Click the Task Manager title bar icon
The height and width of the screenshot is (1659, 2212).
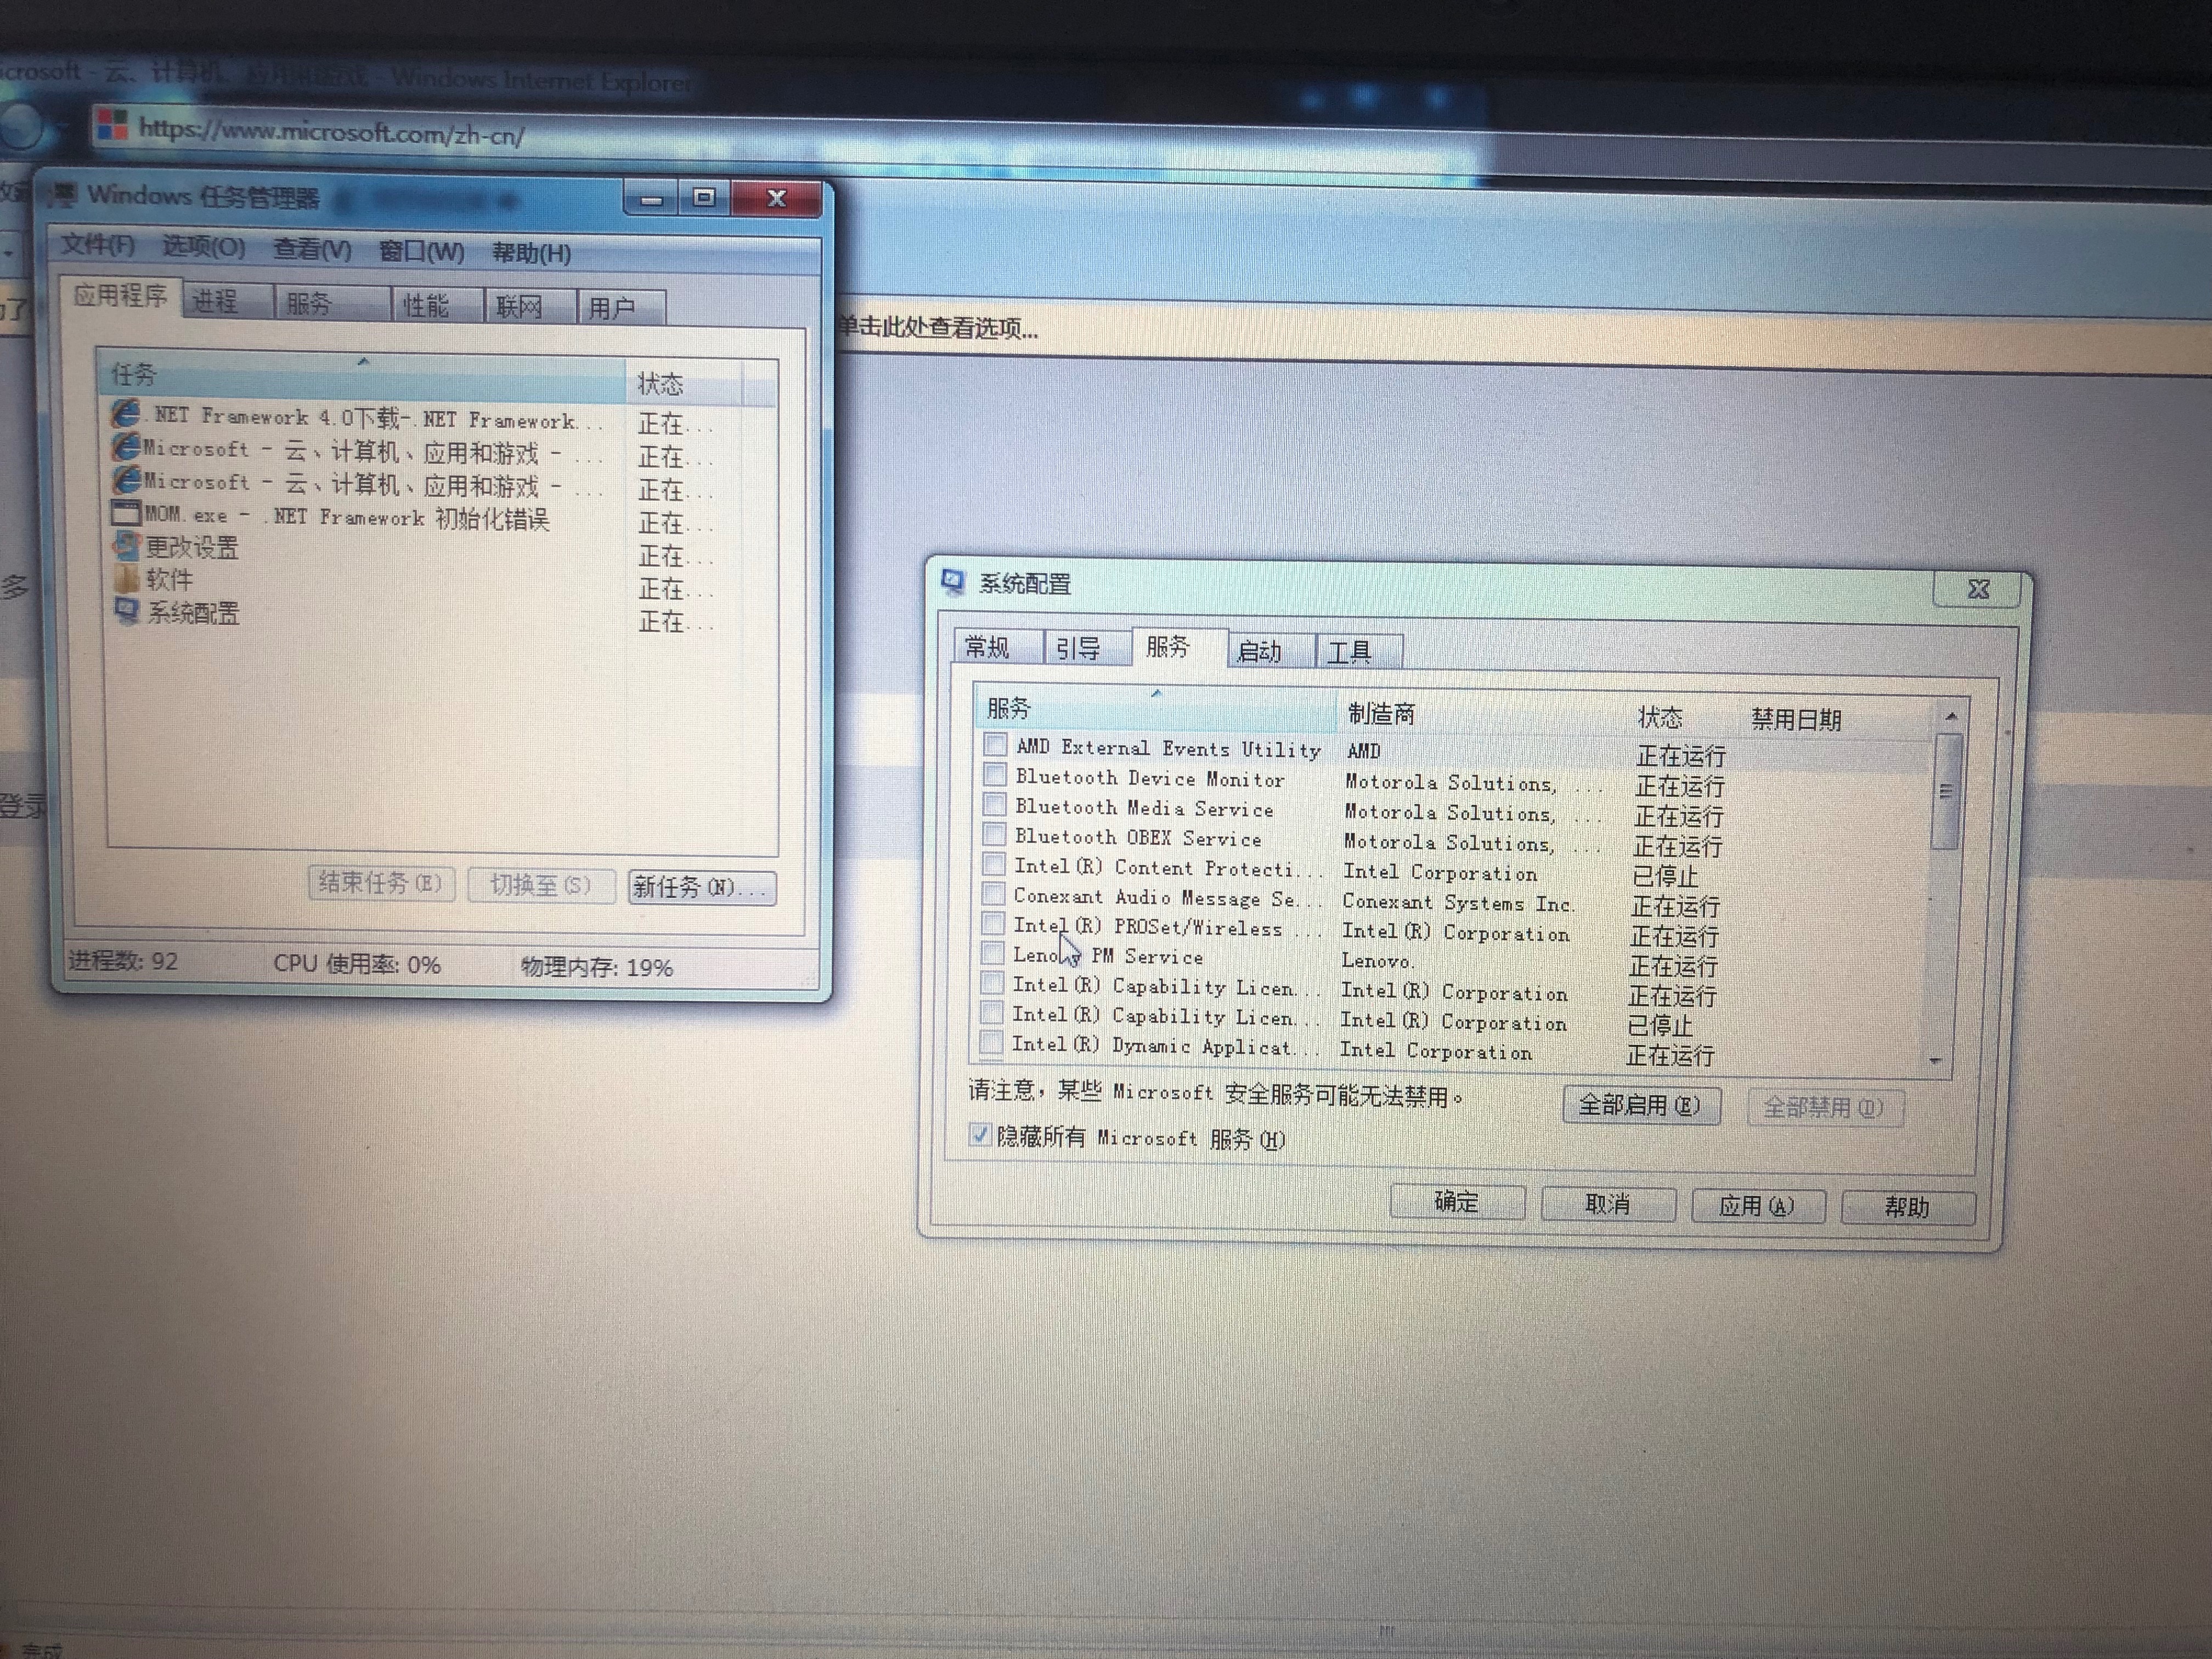click(63, 194)
